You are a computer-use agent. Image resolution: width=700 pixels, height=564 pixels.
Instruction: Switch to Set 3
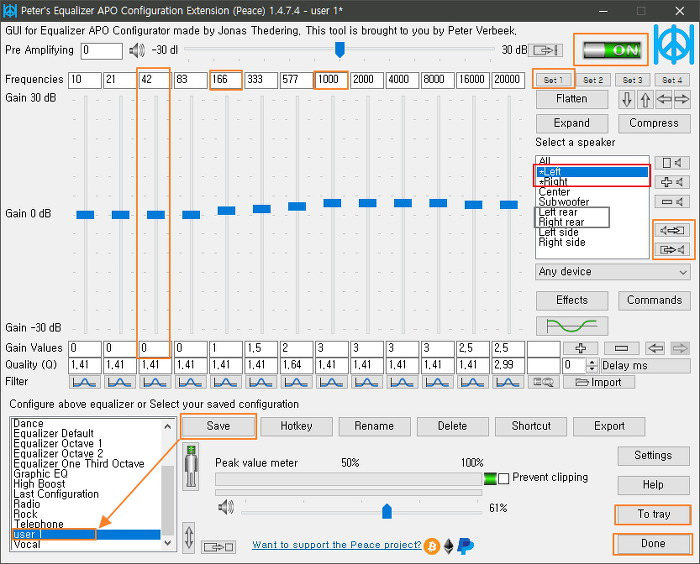(x=632, y=80)
